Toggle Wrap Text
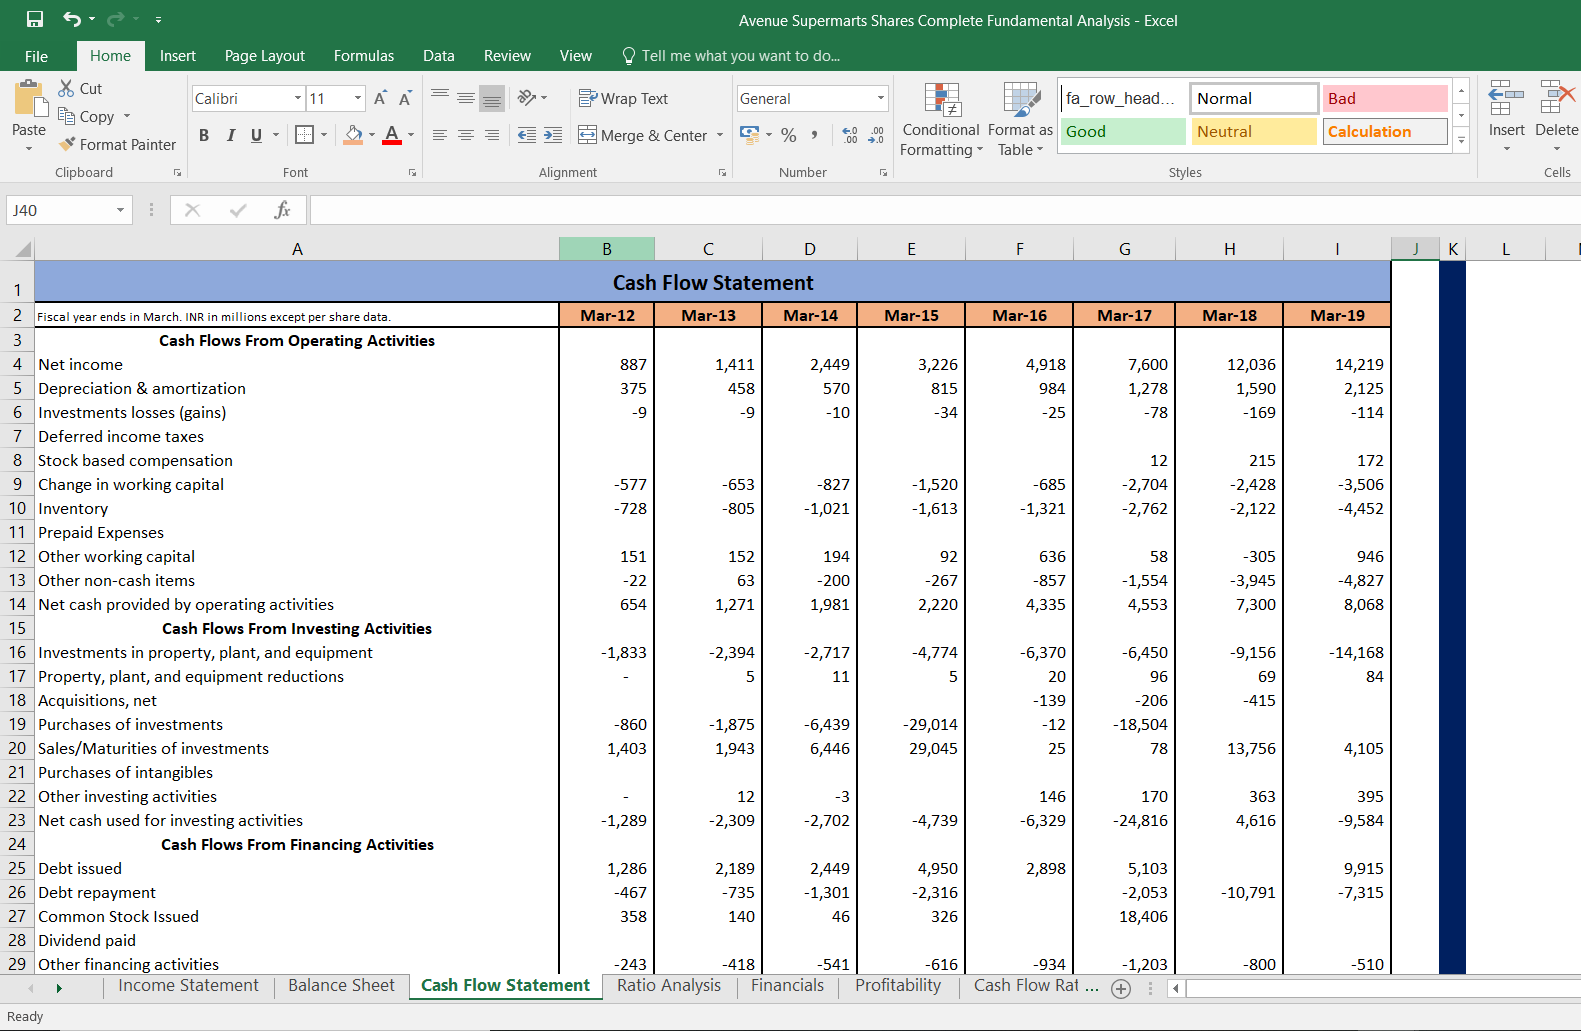1581x1031 pixels. click(623, 98)
